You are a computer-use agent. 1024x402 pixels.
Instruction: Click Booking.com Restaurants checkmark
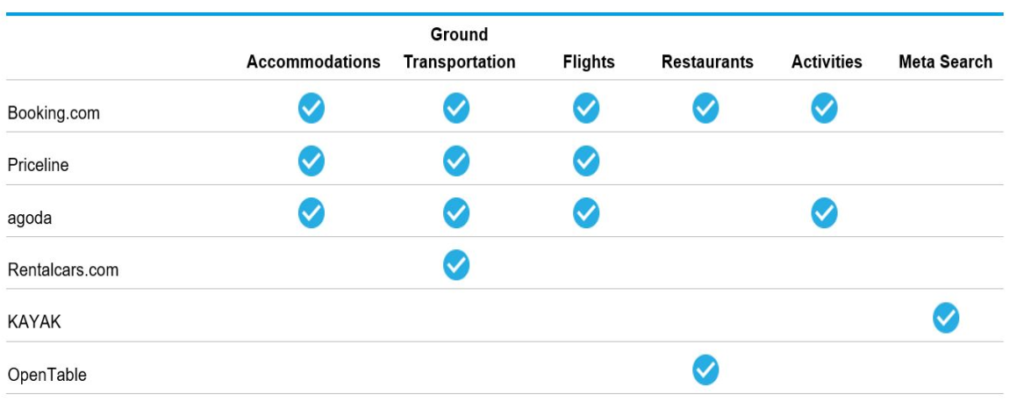tap(706, 108)
